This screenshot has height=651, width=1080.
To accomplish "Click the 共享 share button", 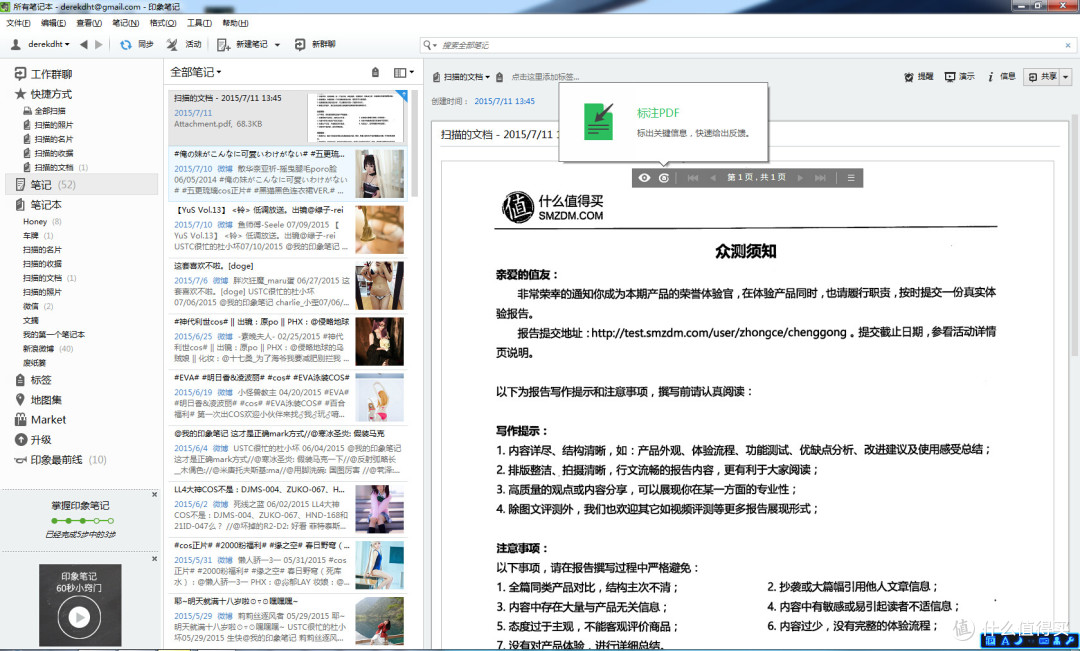I will coord(1042,77).
